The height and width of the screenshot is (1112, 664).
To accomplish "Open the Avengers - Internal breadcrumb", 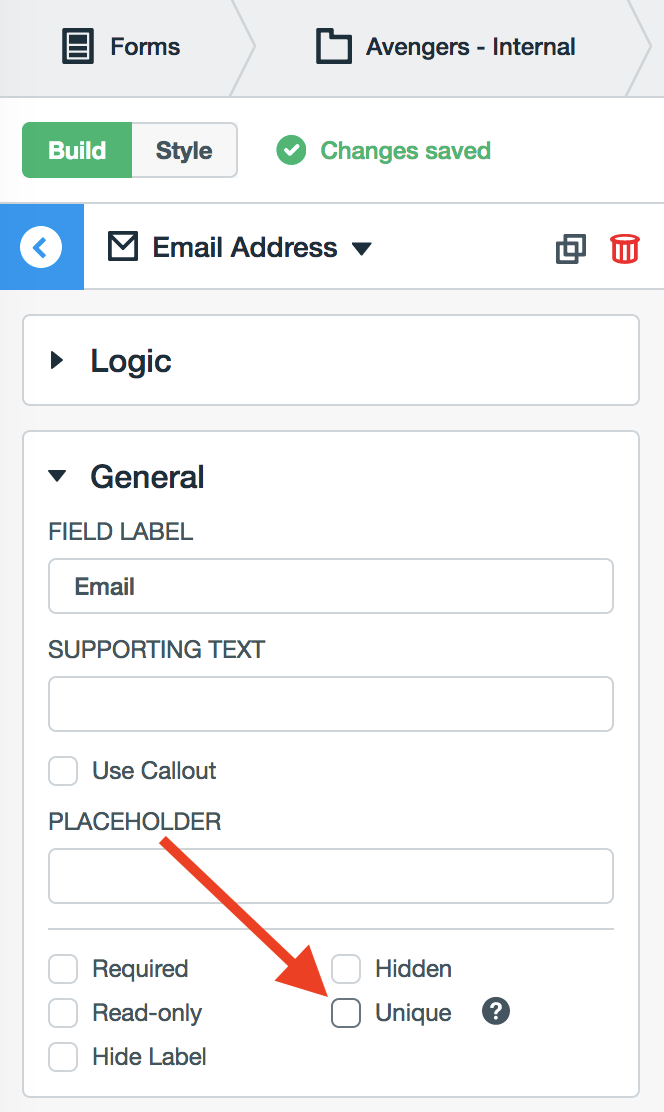I will click(470, 46).
